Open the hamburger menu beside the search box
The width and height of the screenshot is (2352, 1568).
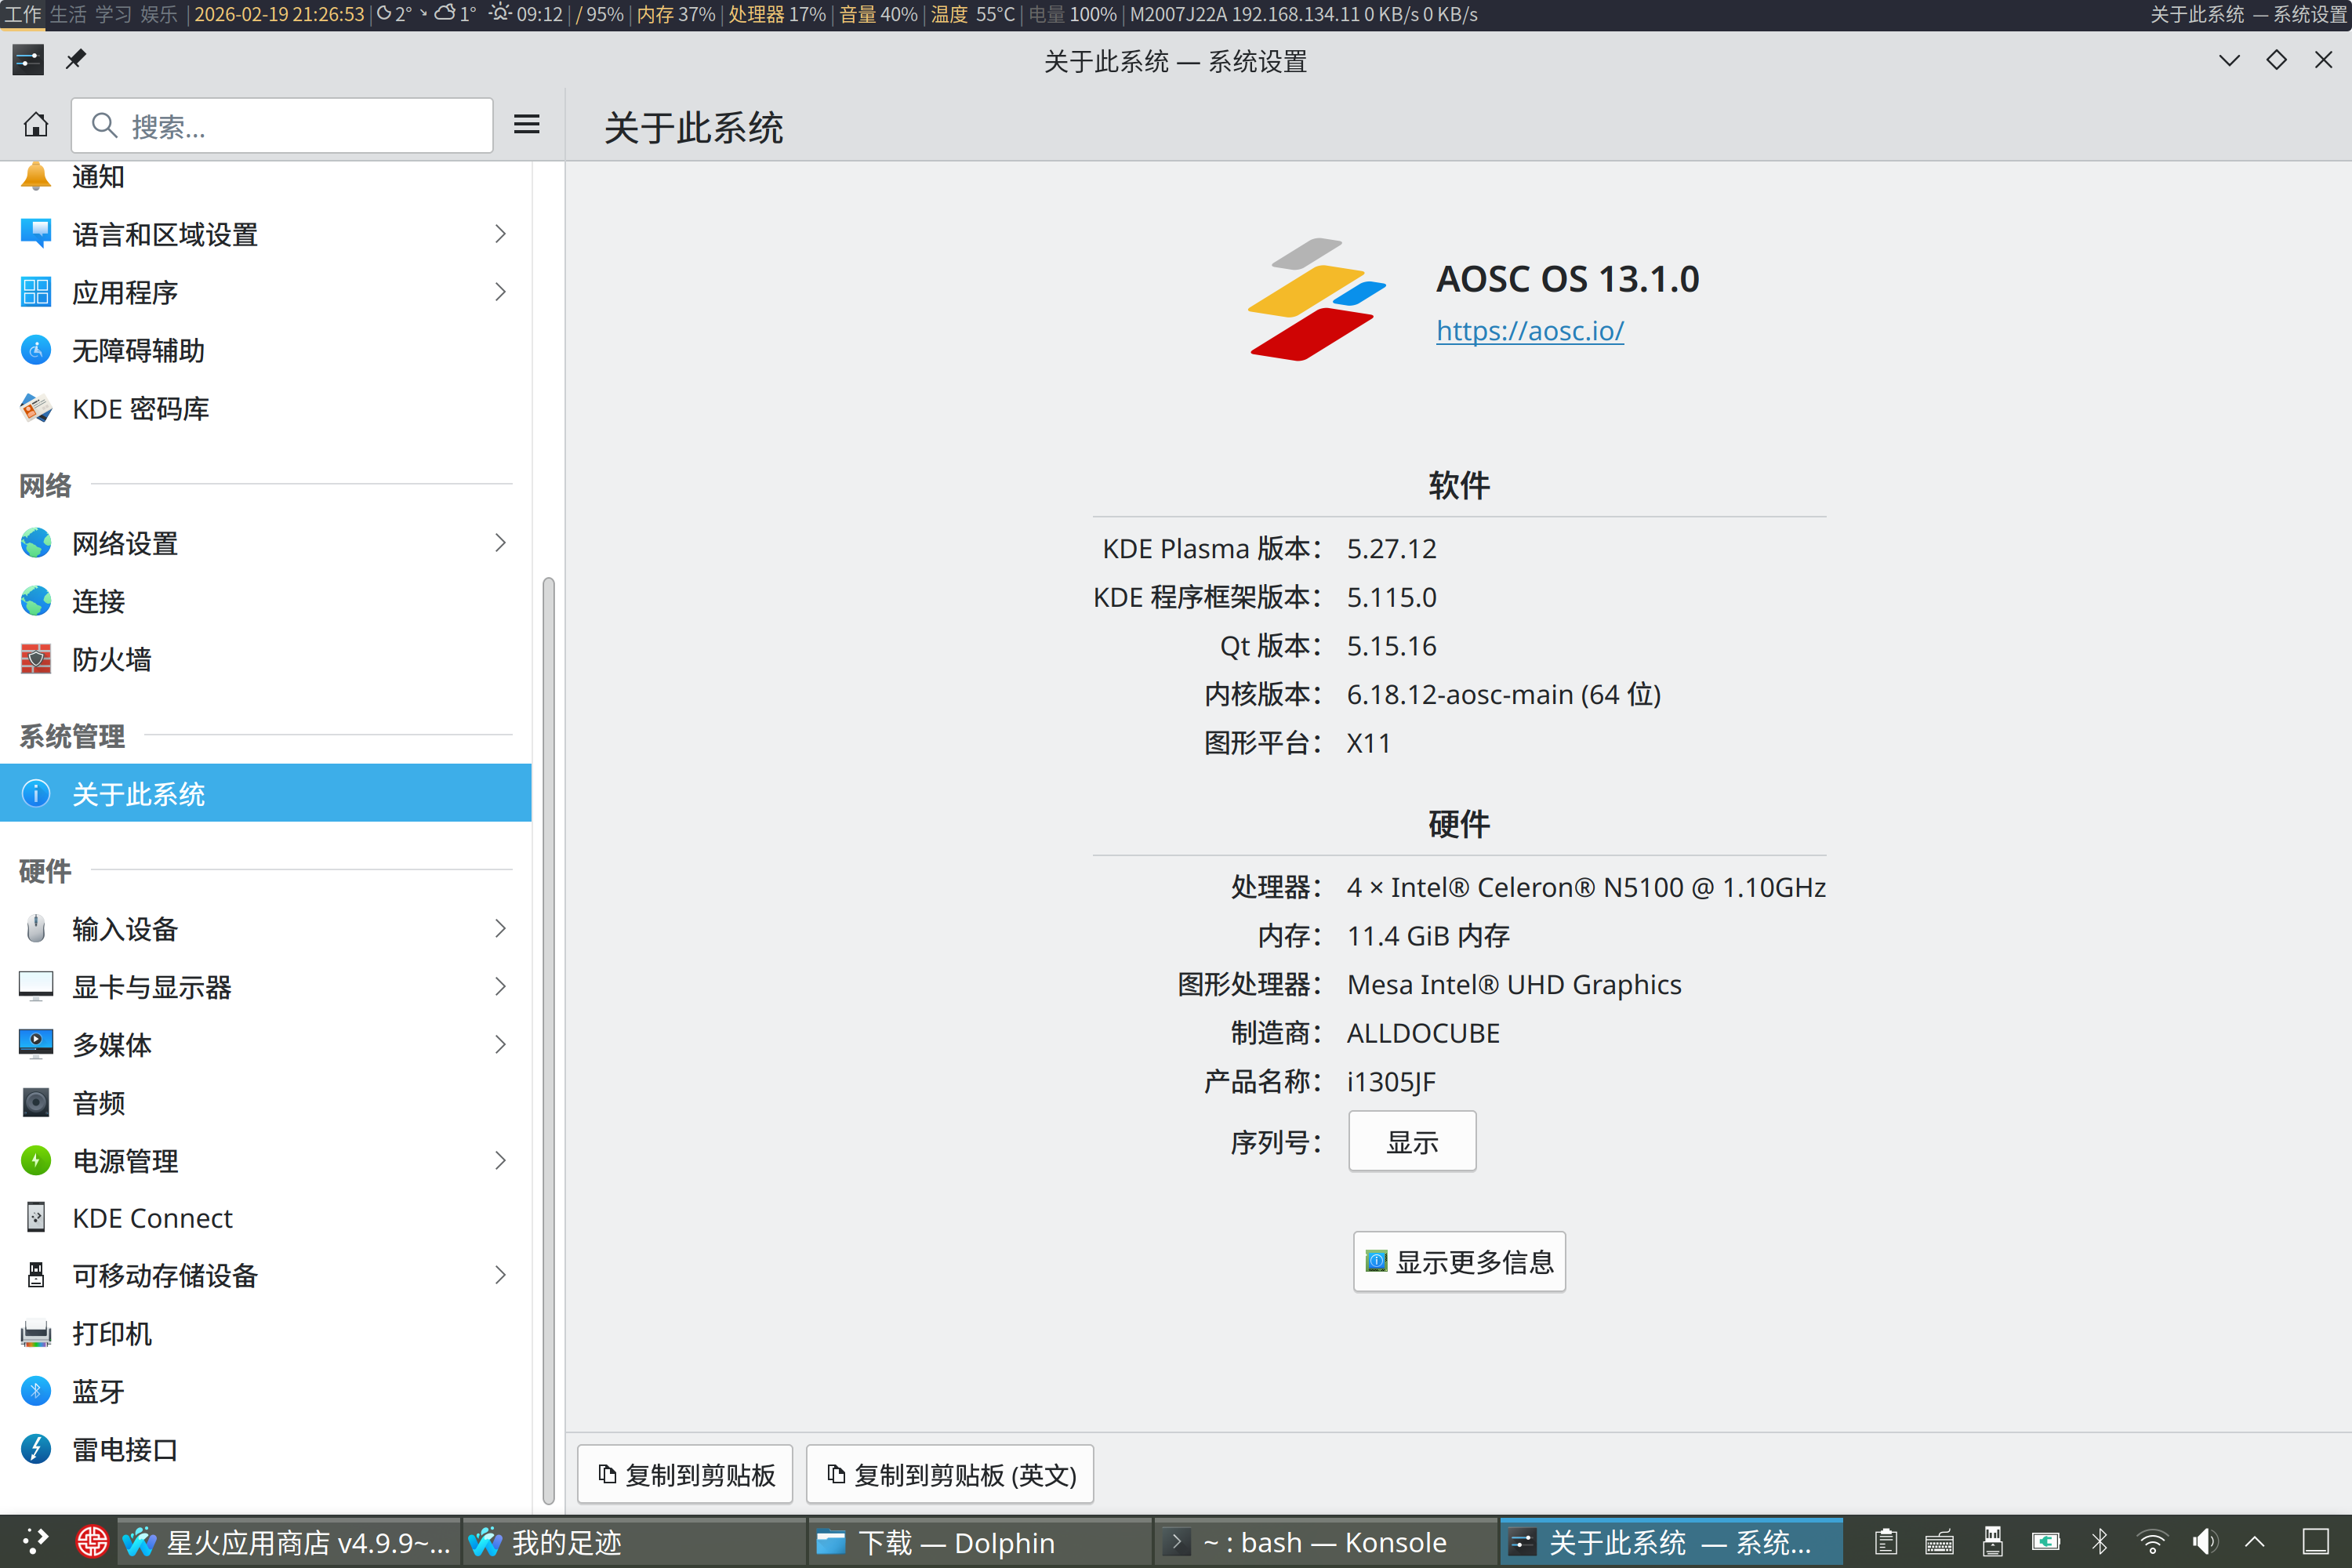tap(527, 124)
